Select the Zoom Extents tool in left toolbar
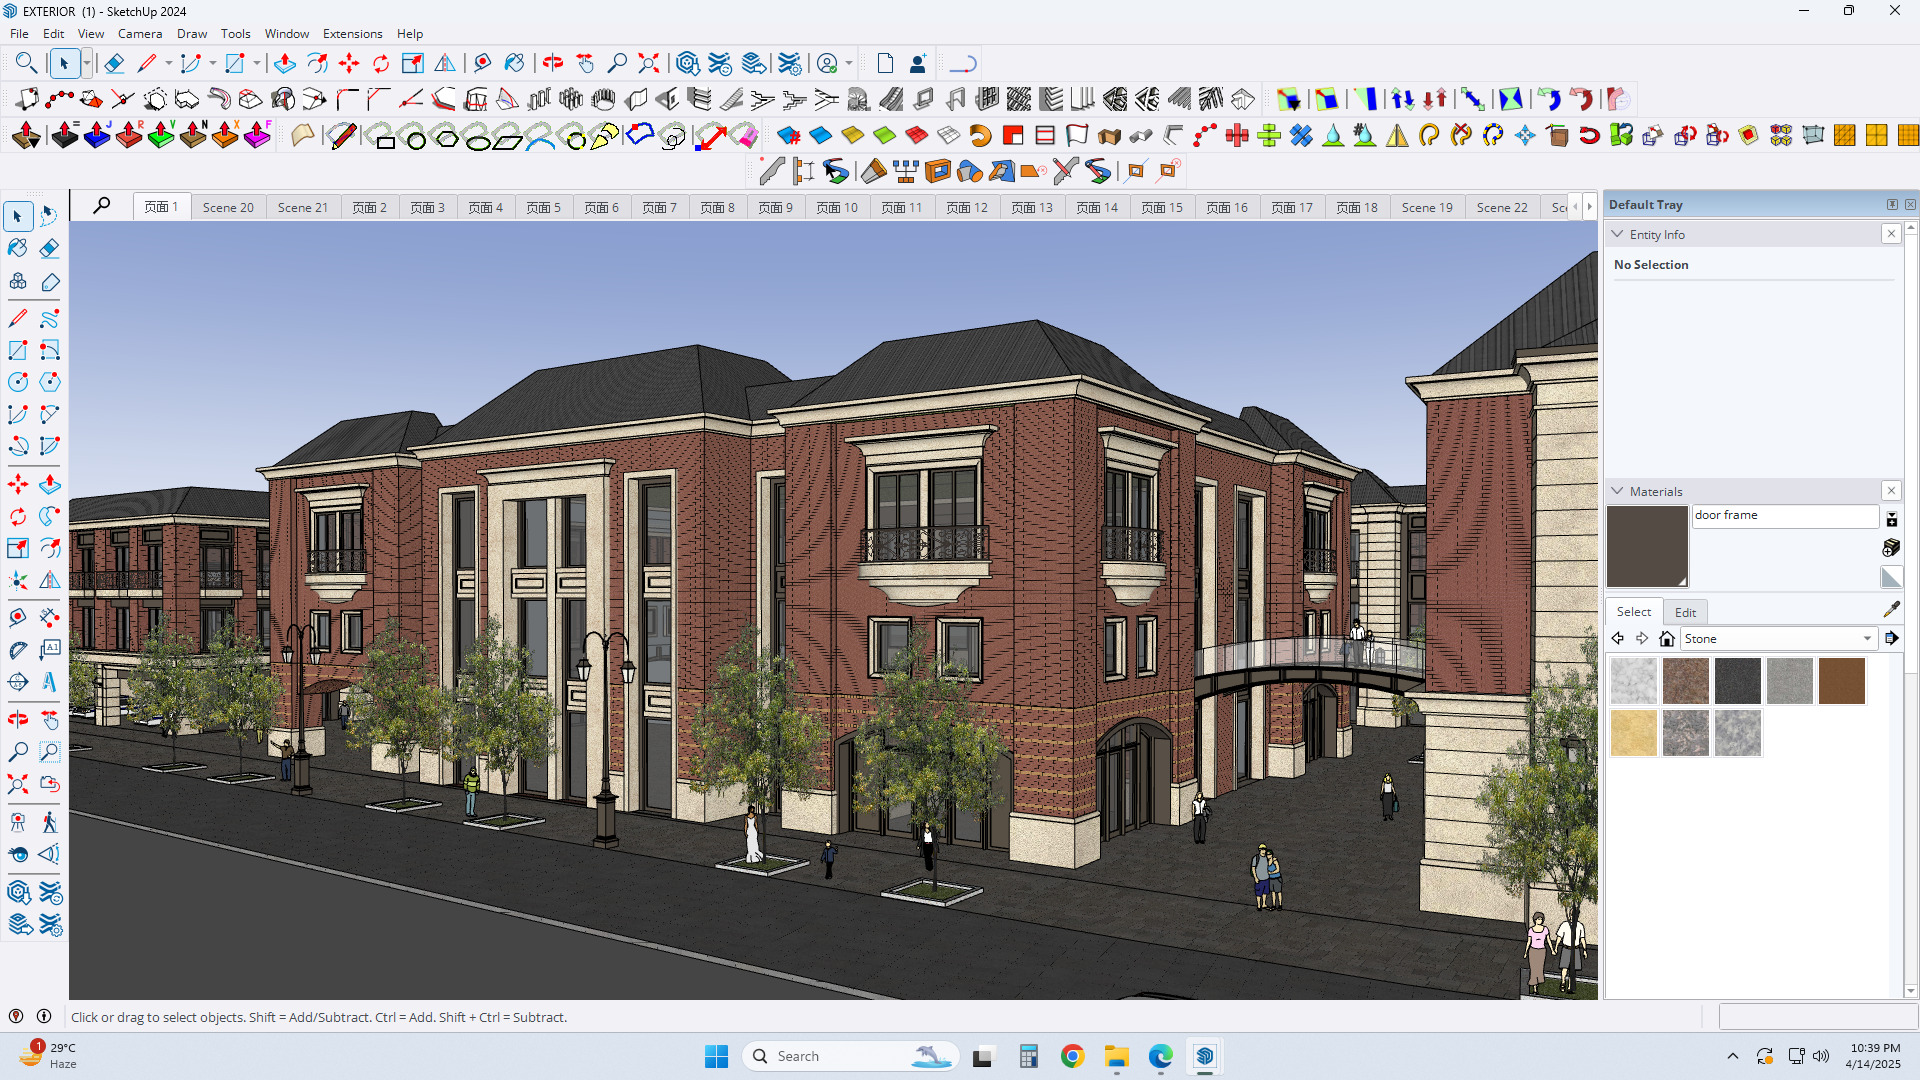Image resolution: width=1920 pixels, height=1080 pixels. coord(18,784)
